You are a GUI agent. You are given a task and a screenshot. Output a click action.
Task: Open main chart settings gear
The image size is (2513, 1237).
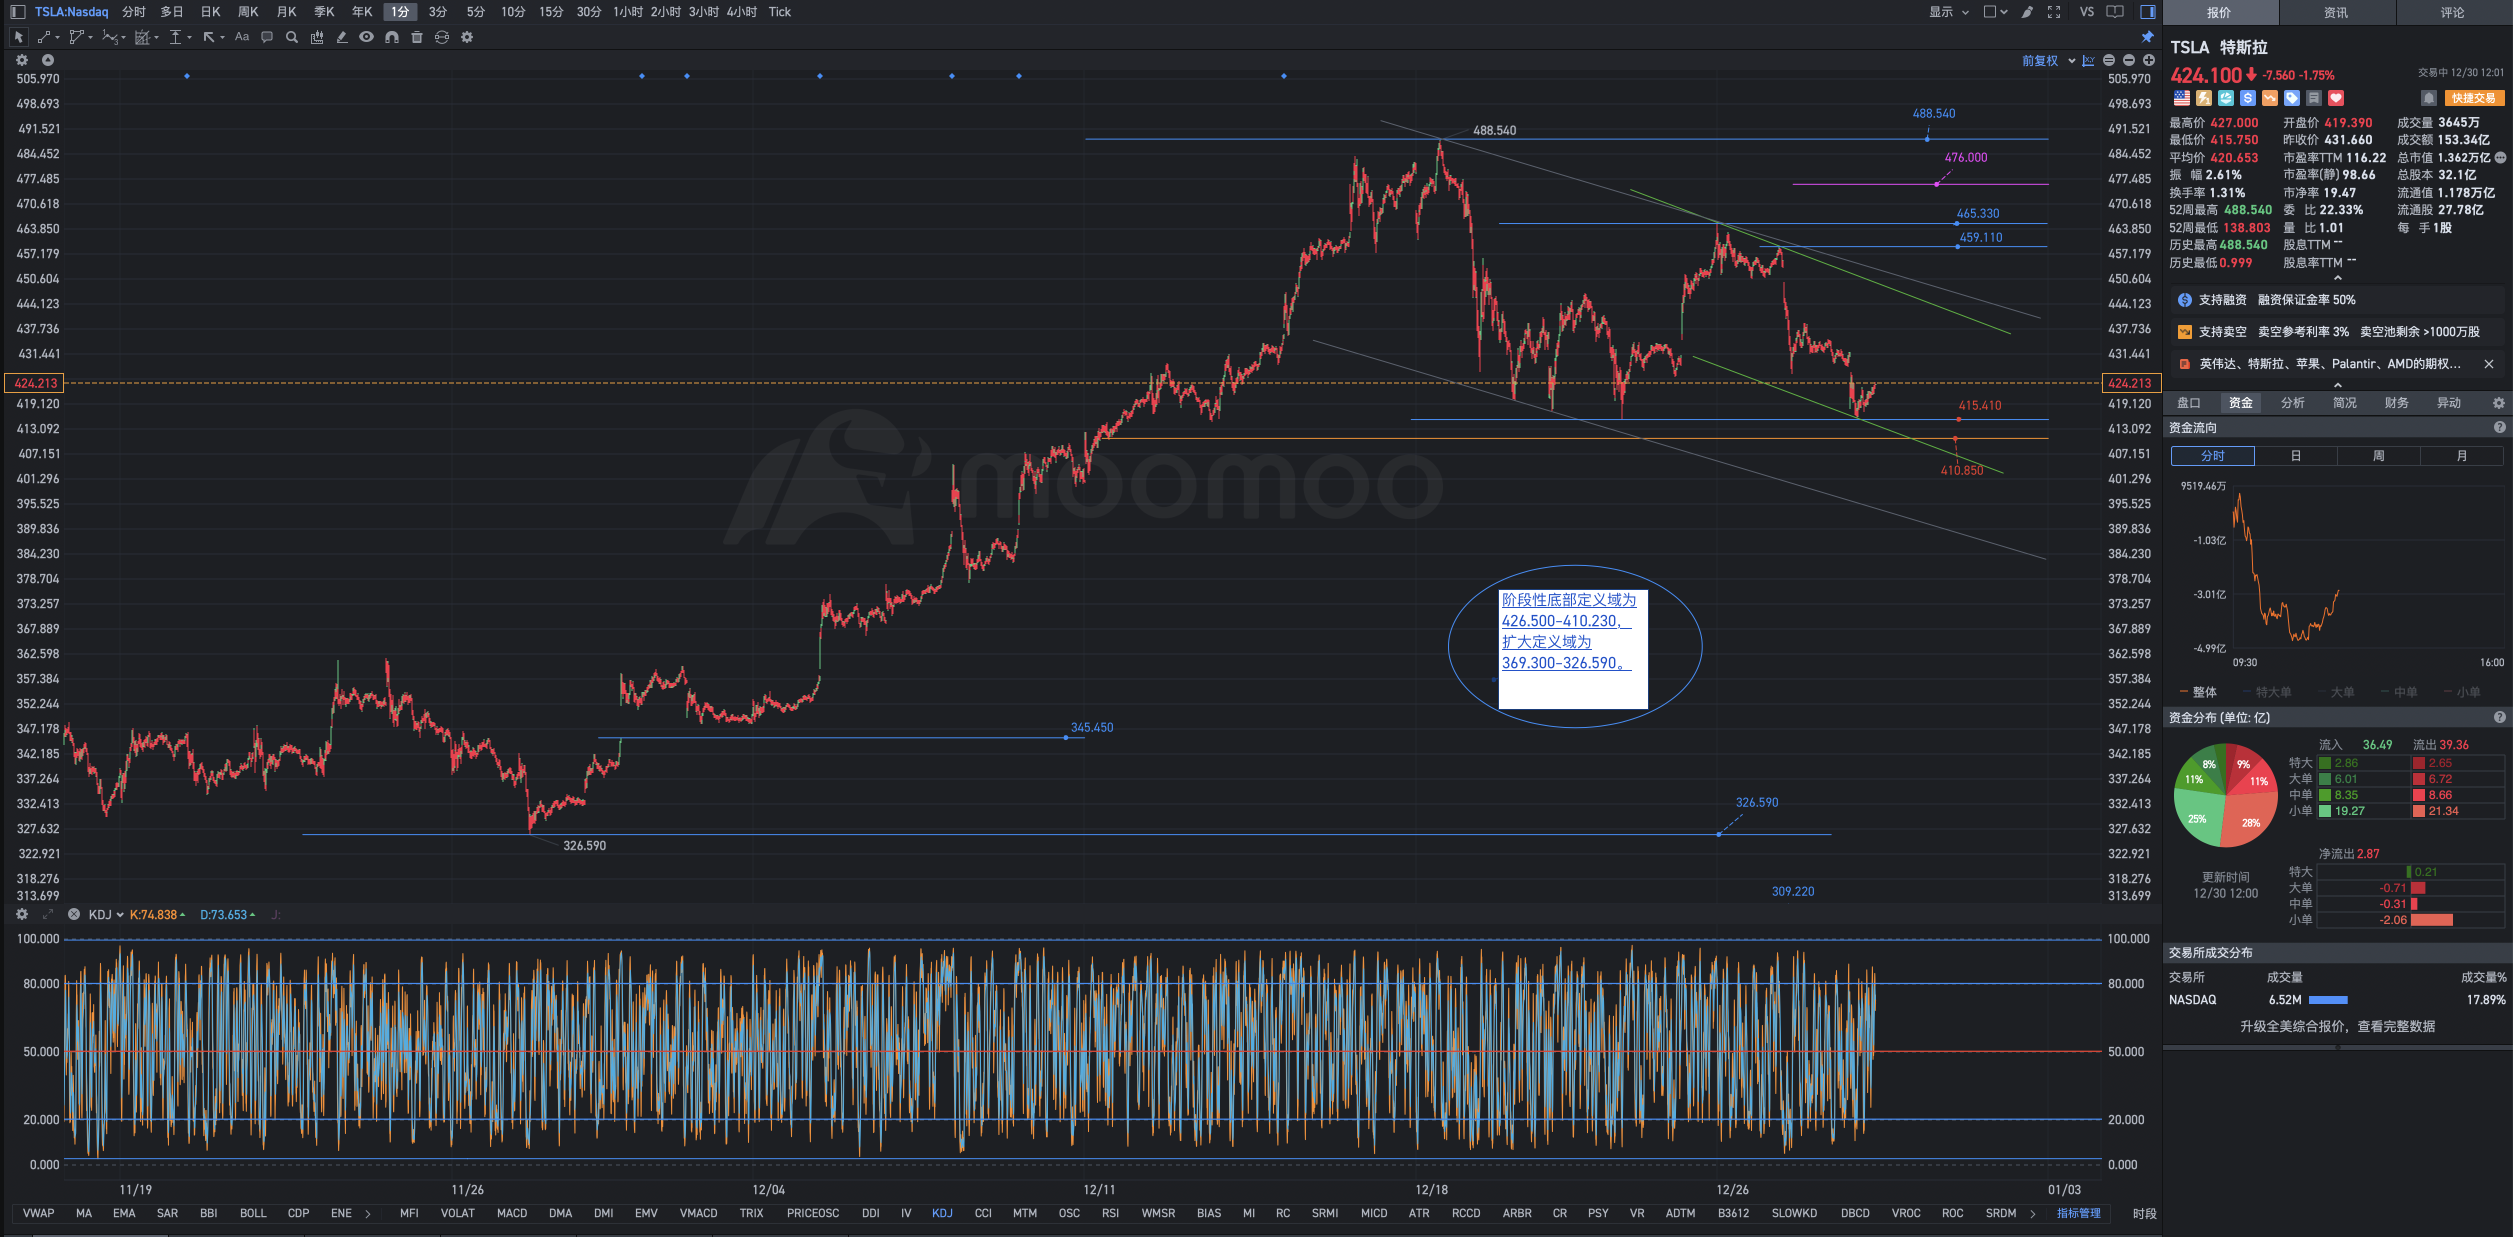click(22, 60)
